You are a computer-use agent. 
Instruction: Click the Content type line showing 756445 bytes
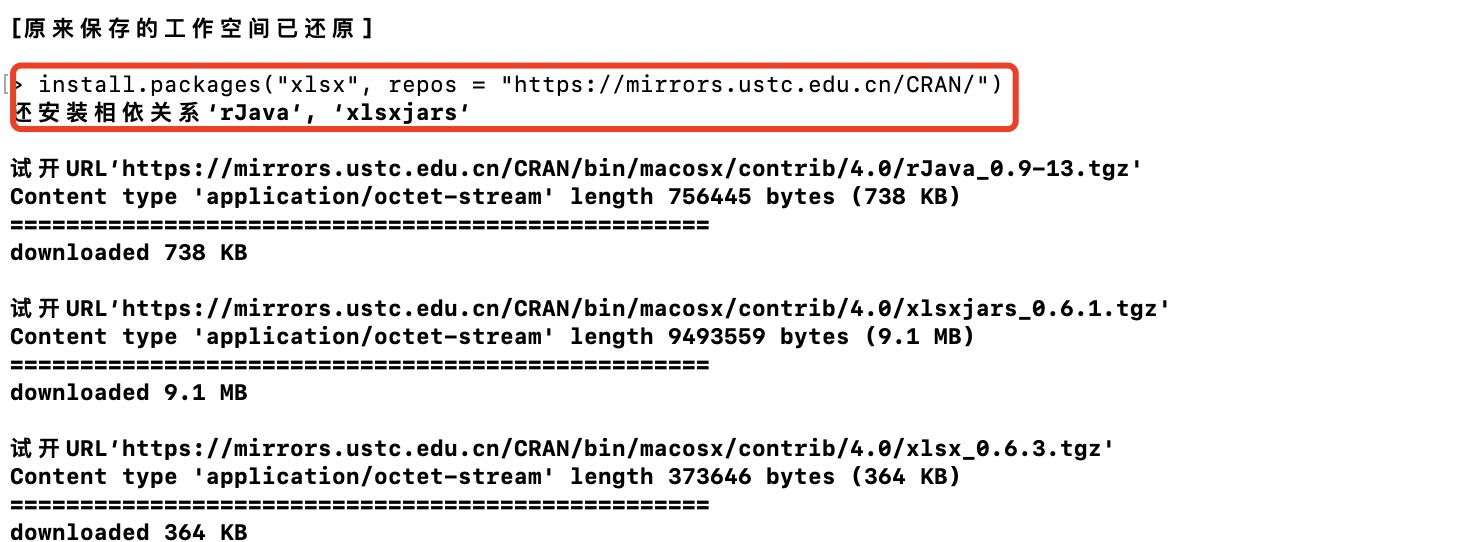point(485,197)
